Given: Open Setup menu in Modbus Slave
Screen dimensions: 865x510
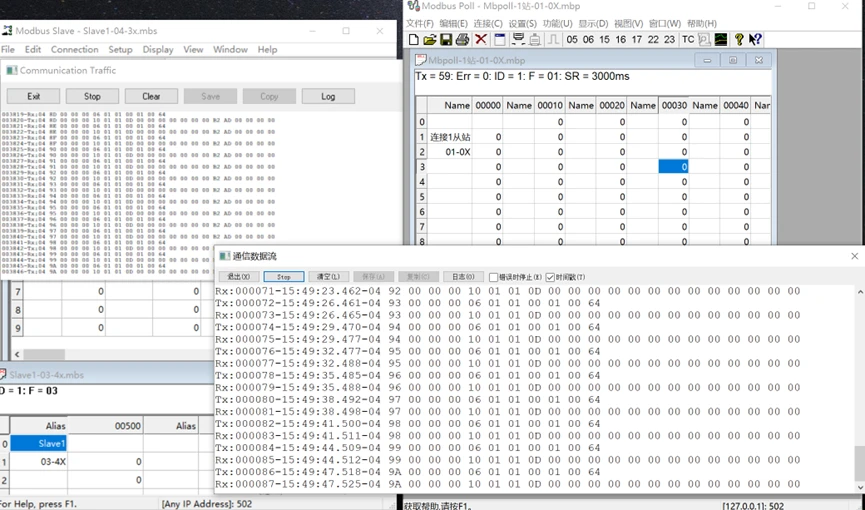Looking at the screenshot, I should [120, 50].
